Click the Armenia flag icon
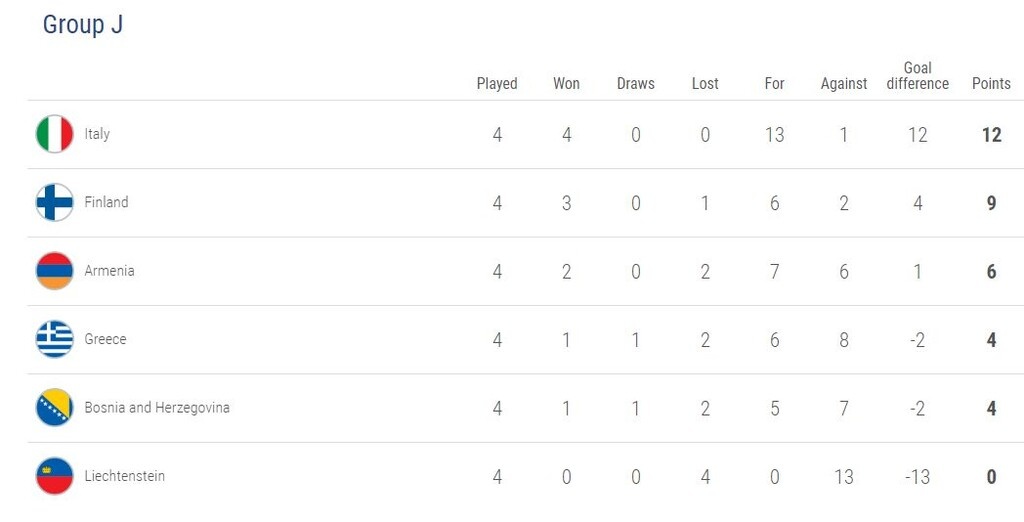This screenshot has width=1024, height=522. point(55,271)
